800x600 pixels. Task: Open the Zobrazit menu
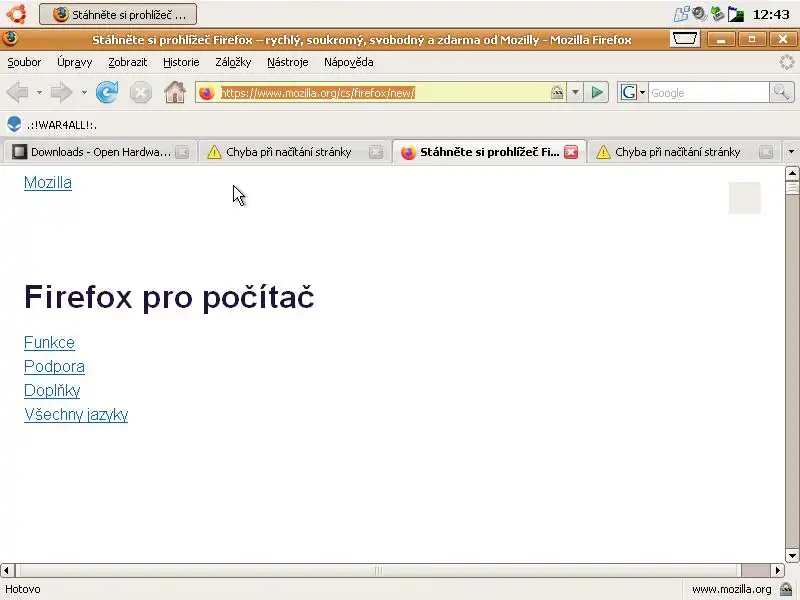(128, 62)
